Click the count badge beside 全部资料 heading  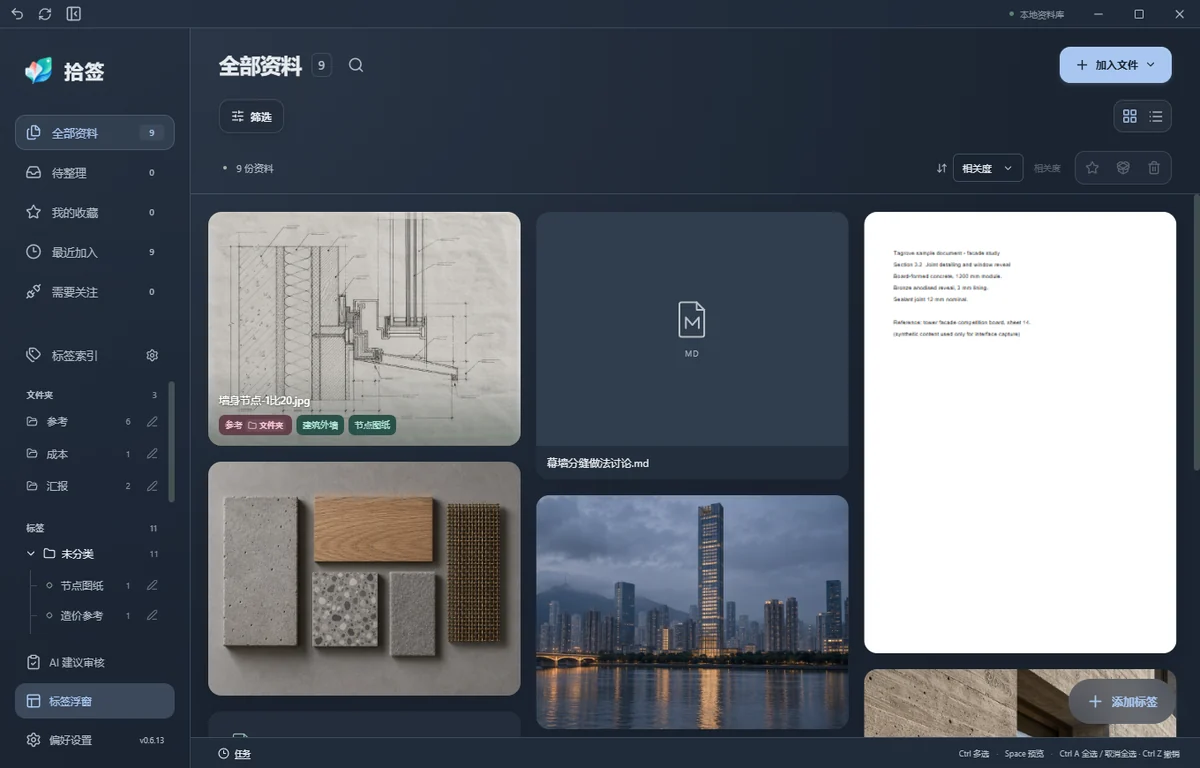[x=321, y=65]
